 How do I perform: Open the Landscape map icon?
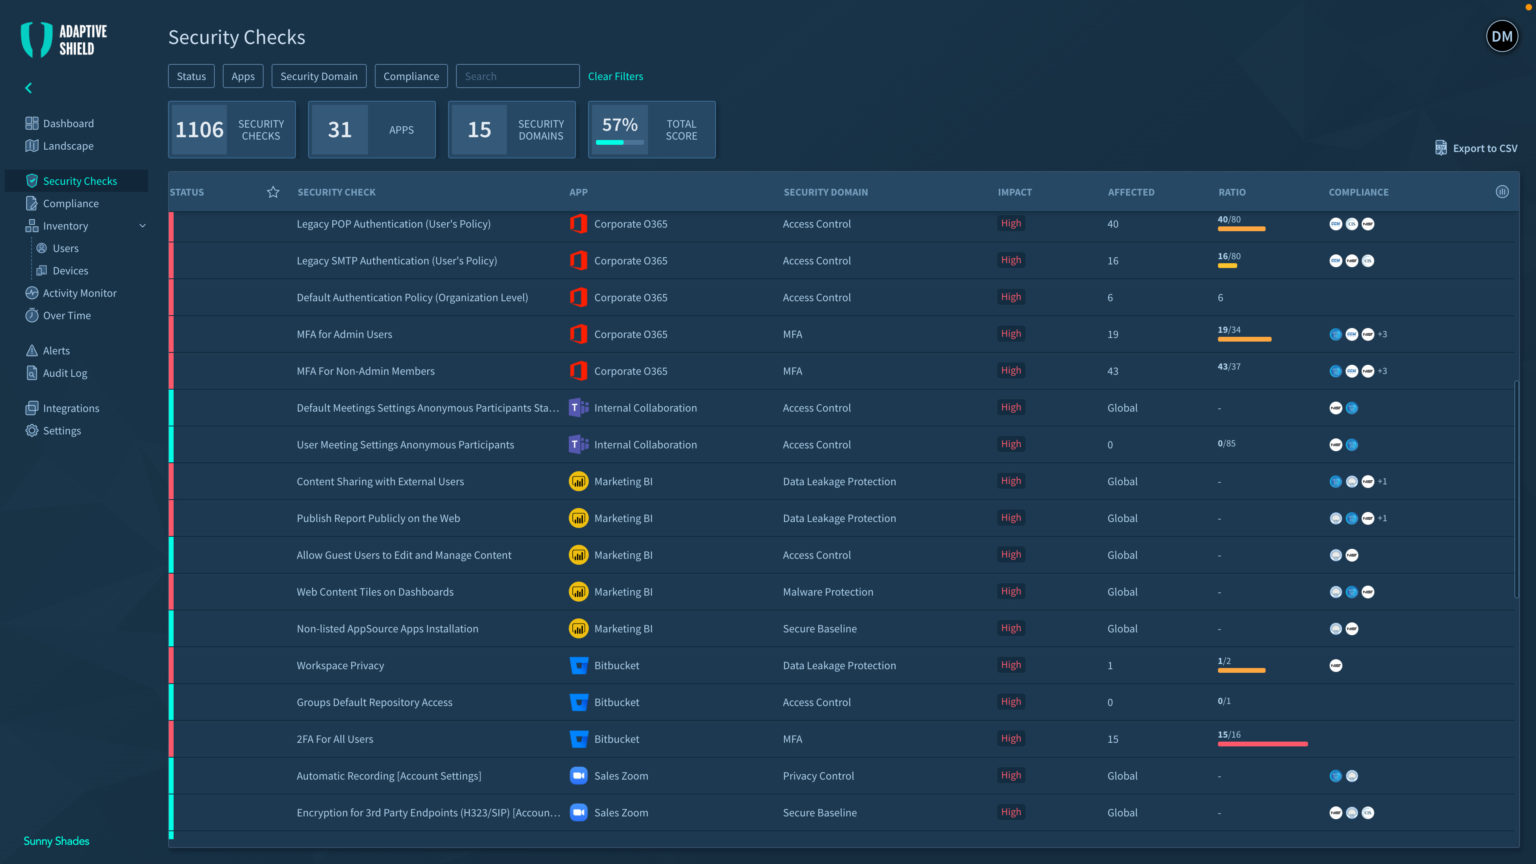click(32, 146)
